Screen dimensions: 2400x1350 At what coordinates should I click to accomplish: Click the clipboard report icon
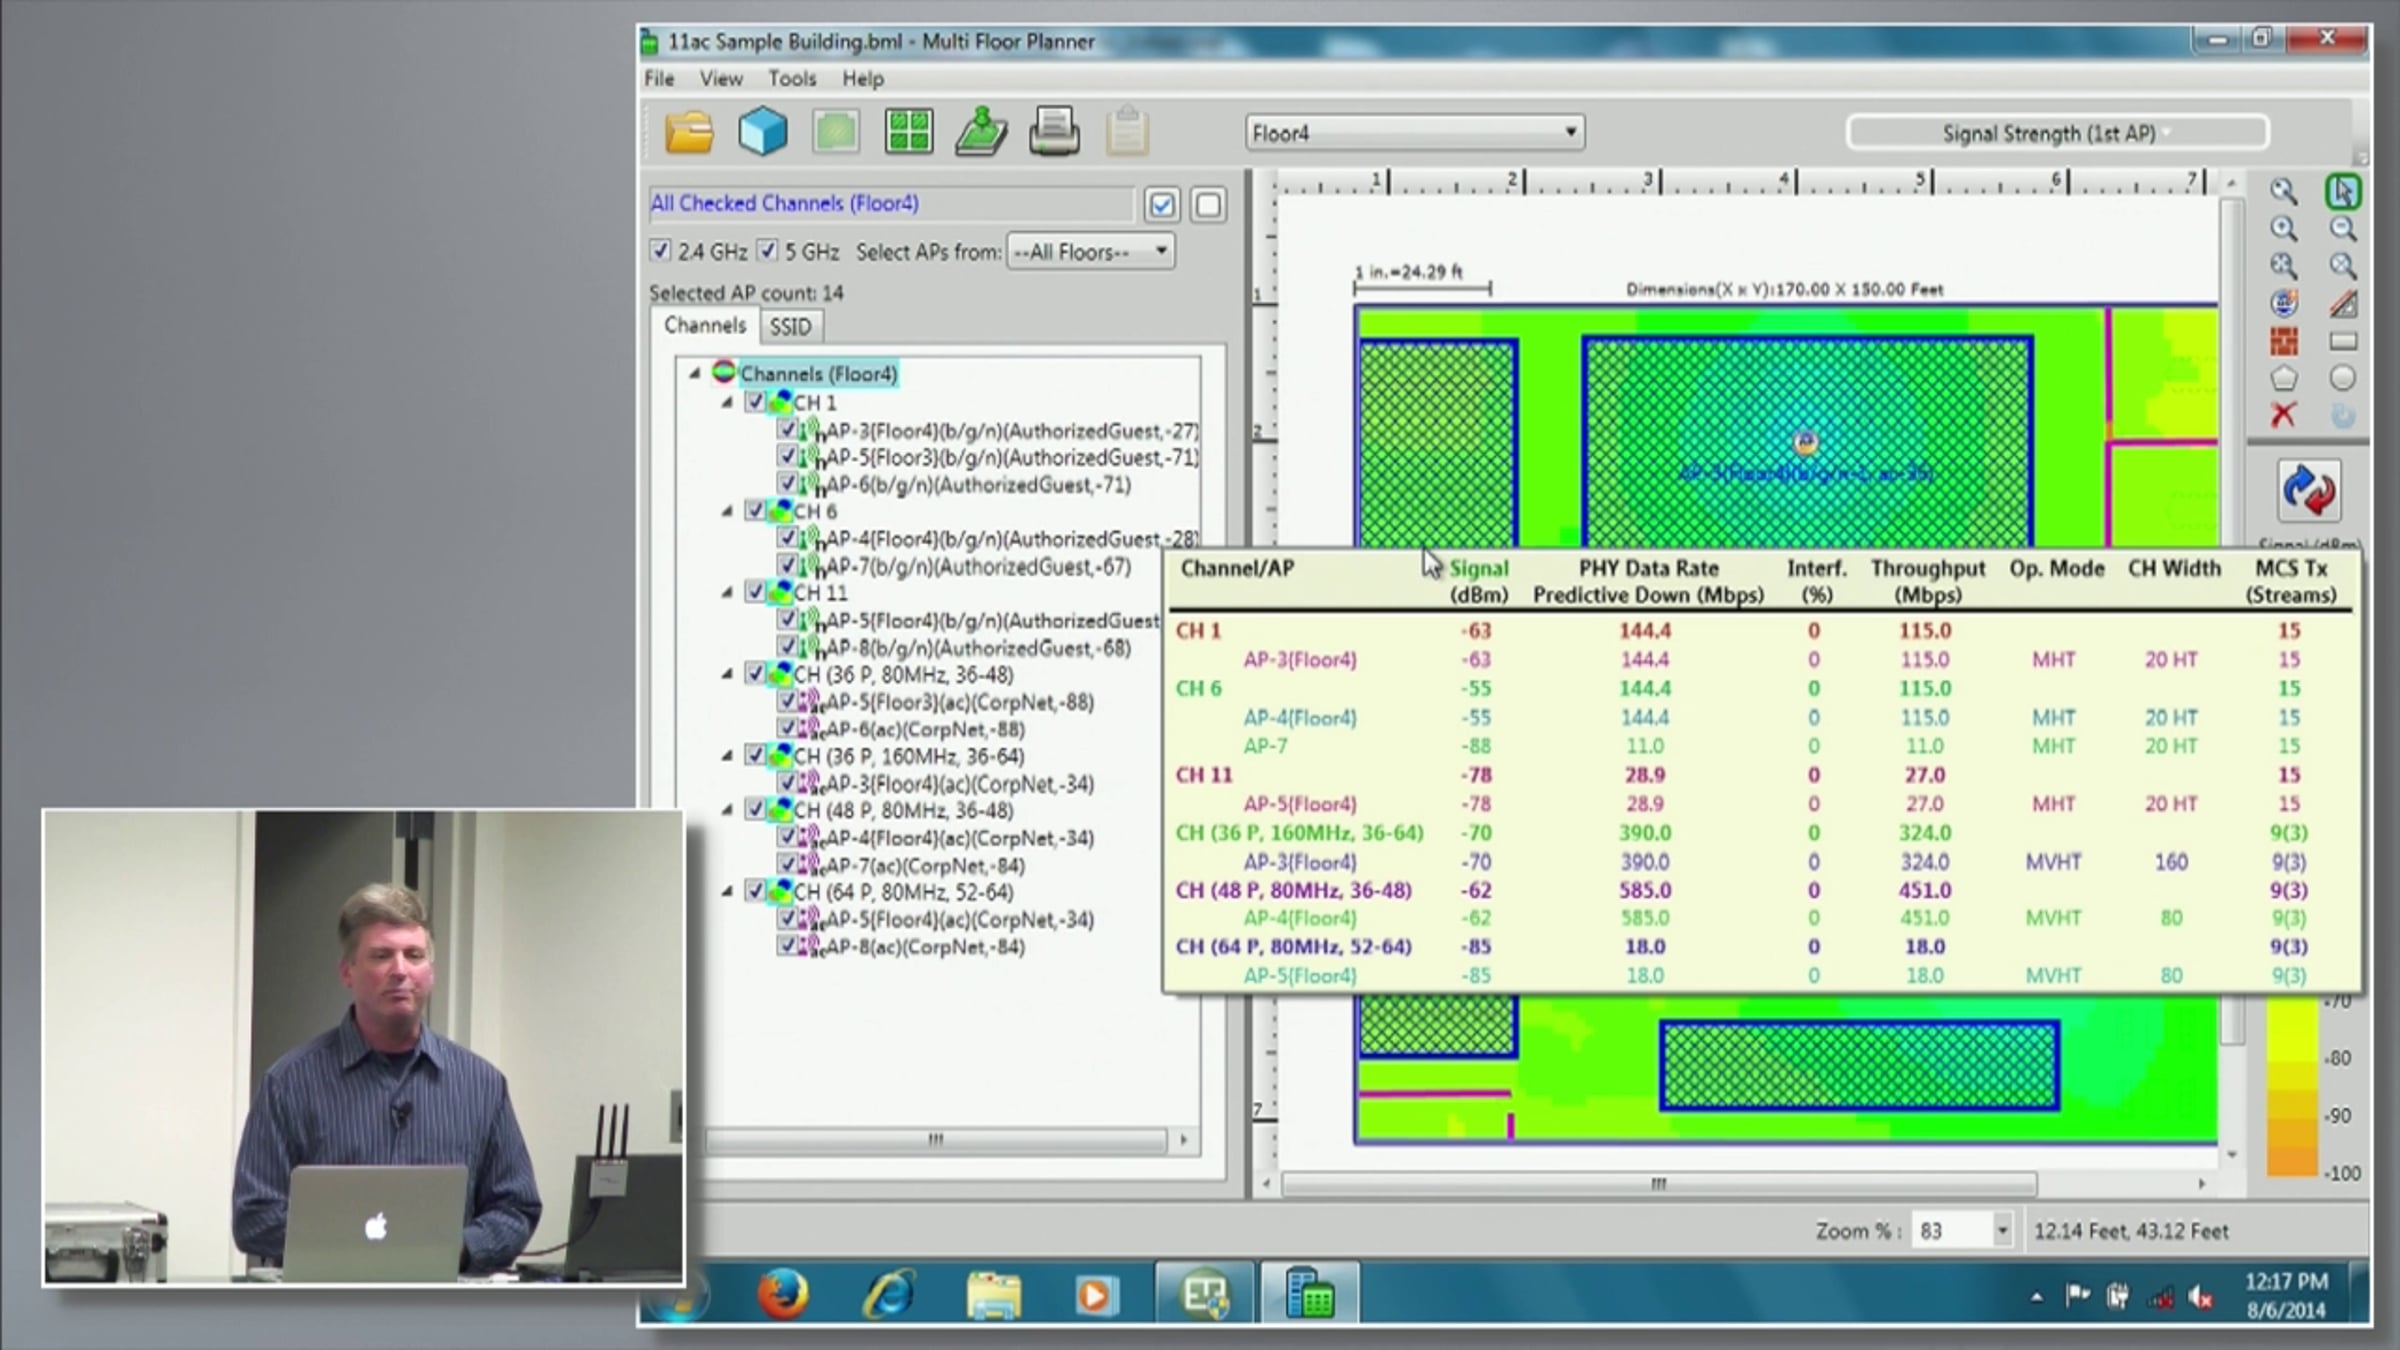tap(1127, 132)
